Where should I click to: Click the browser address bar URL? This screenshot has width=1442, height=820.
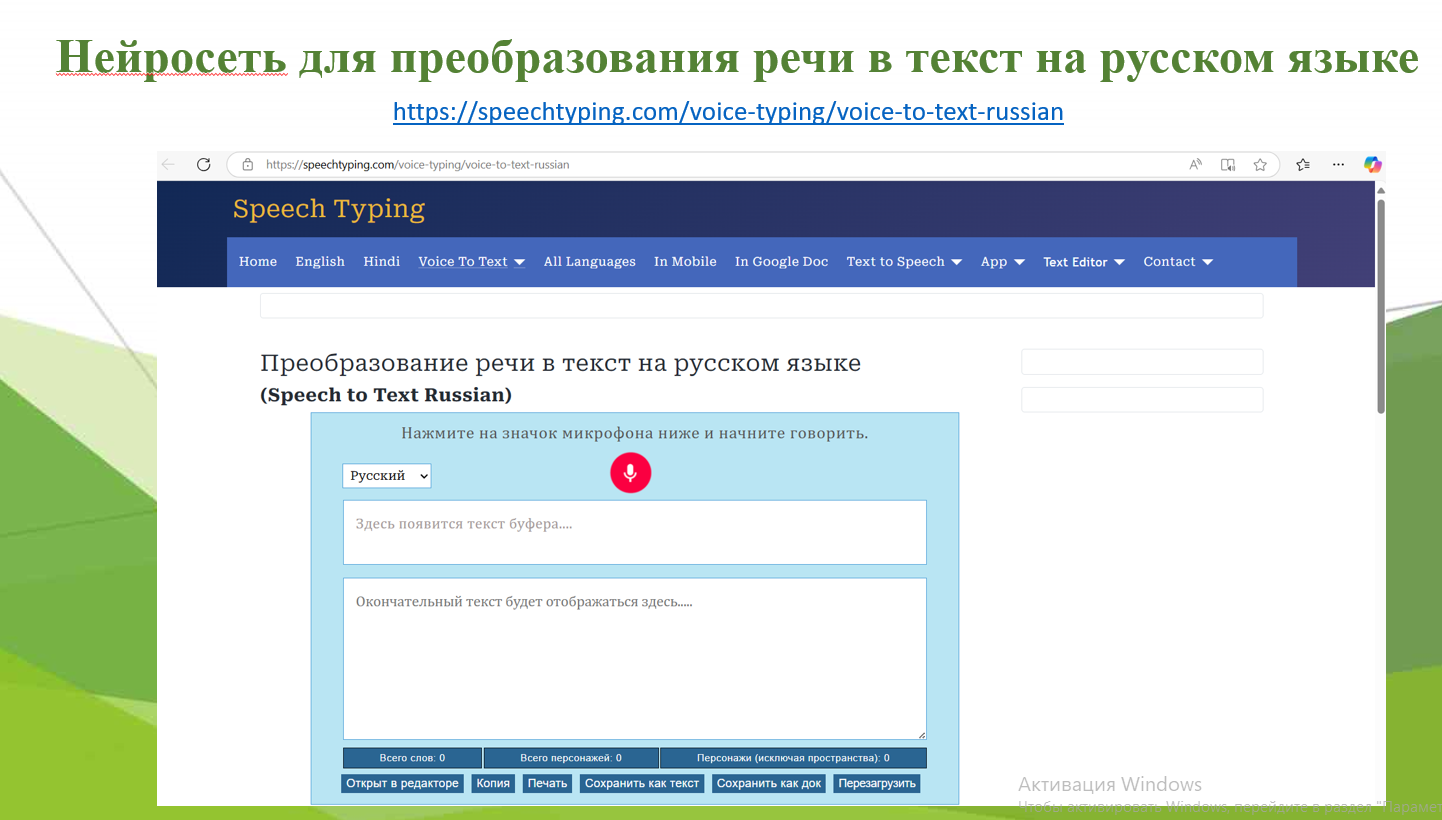(418, 164)
